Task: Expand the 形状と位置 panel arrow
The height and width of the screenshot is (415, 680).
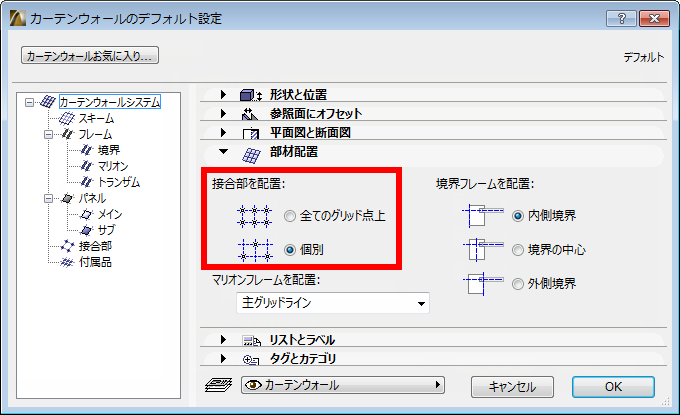Action: (223, 95)
